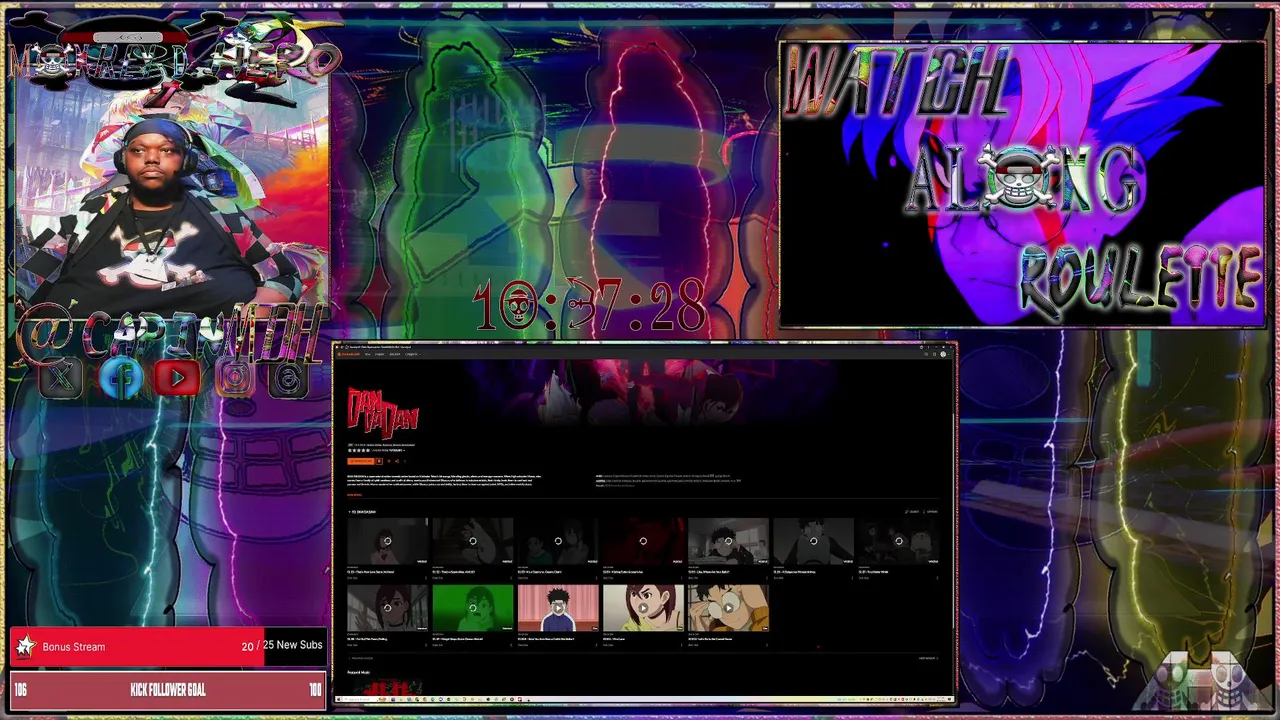Screen dimensions: 1280x720
Task: Click the YouTube social icon
Action: [x=177, y=378]
